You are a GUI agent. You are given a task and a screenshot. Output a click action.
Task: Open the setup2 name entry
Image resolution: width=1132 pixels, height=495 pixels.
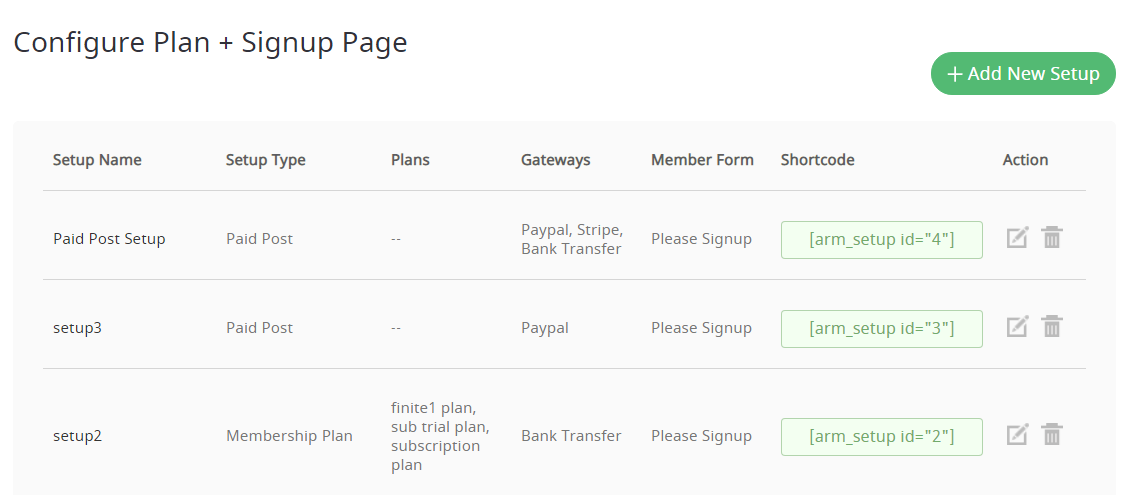[77, 436]
